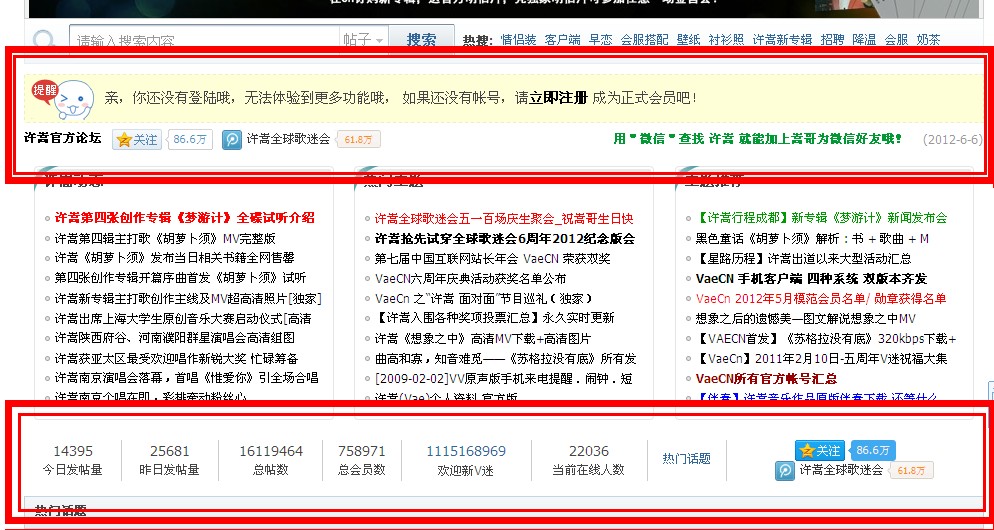The height and width of the screenshot is (530, 994).
Task: Open 曲高和寡,知音难觅 topic link
Action: coord(505,359)
